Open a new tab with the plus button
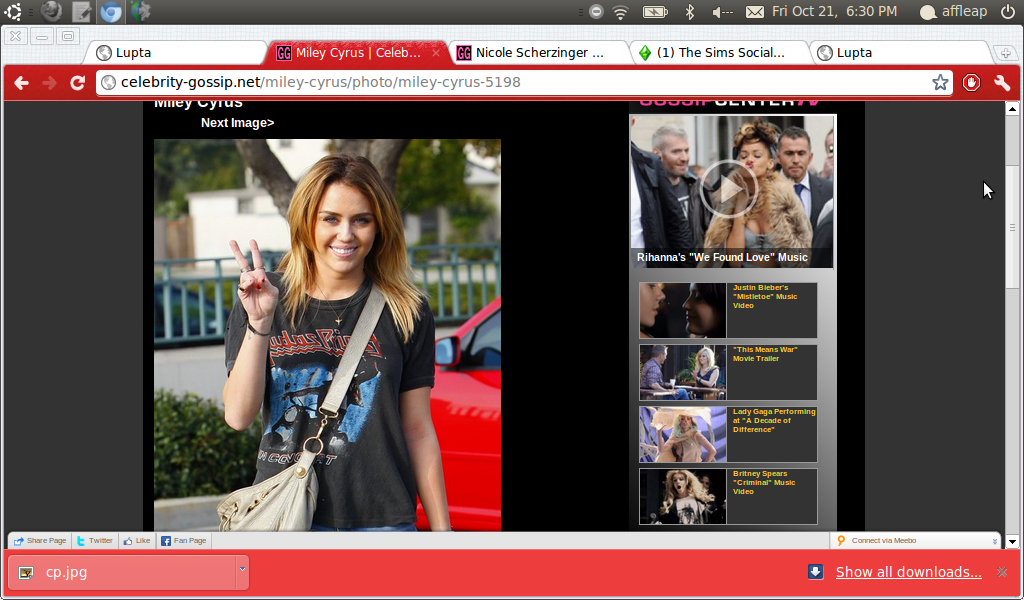This screenshot has width=1024, height=600. (1005, 53)
